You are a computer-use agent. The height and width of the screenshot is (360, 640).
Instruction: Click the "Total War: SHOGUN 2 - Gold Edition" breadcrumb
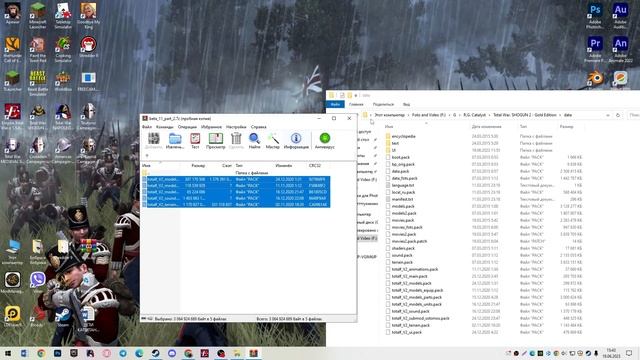click(x=524, y=115)
